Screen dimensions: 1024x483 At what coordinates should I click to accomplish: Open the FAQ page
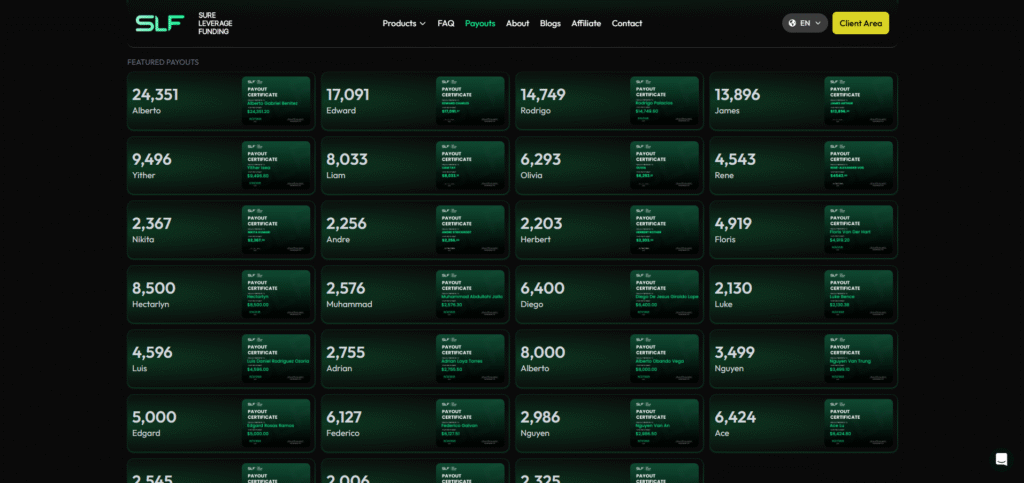(x=446, y=23)
